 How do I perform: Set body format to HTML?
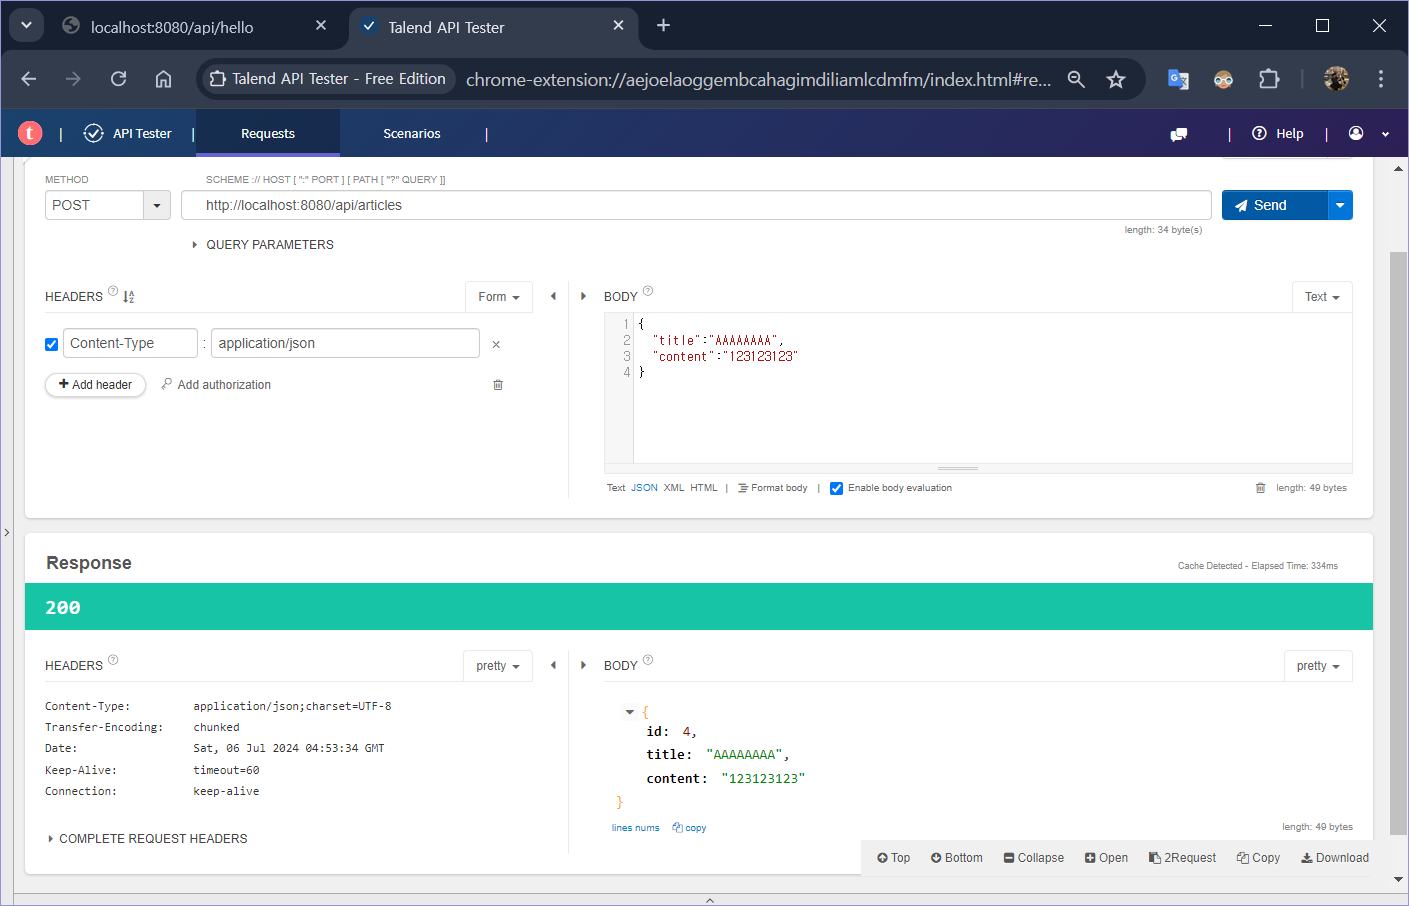[704, 488]
